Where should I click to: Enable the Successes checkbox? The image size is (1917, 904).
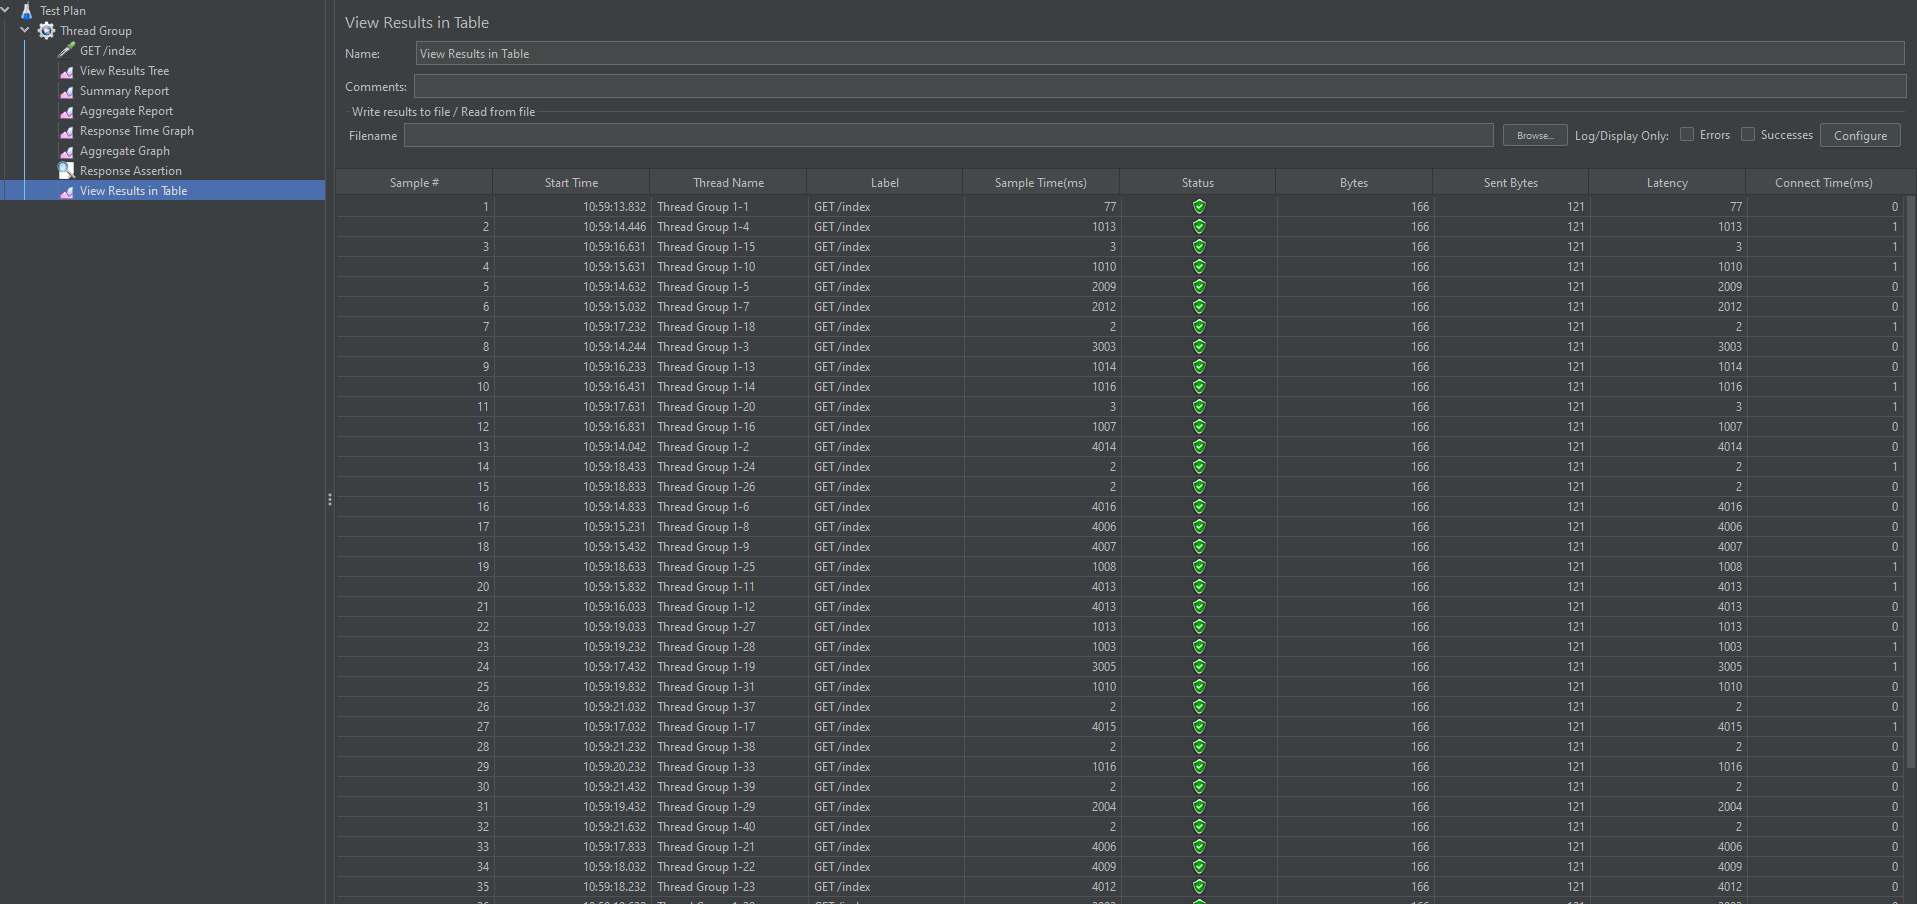click(x=1748, y=135)
